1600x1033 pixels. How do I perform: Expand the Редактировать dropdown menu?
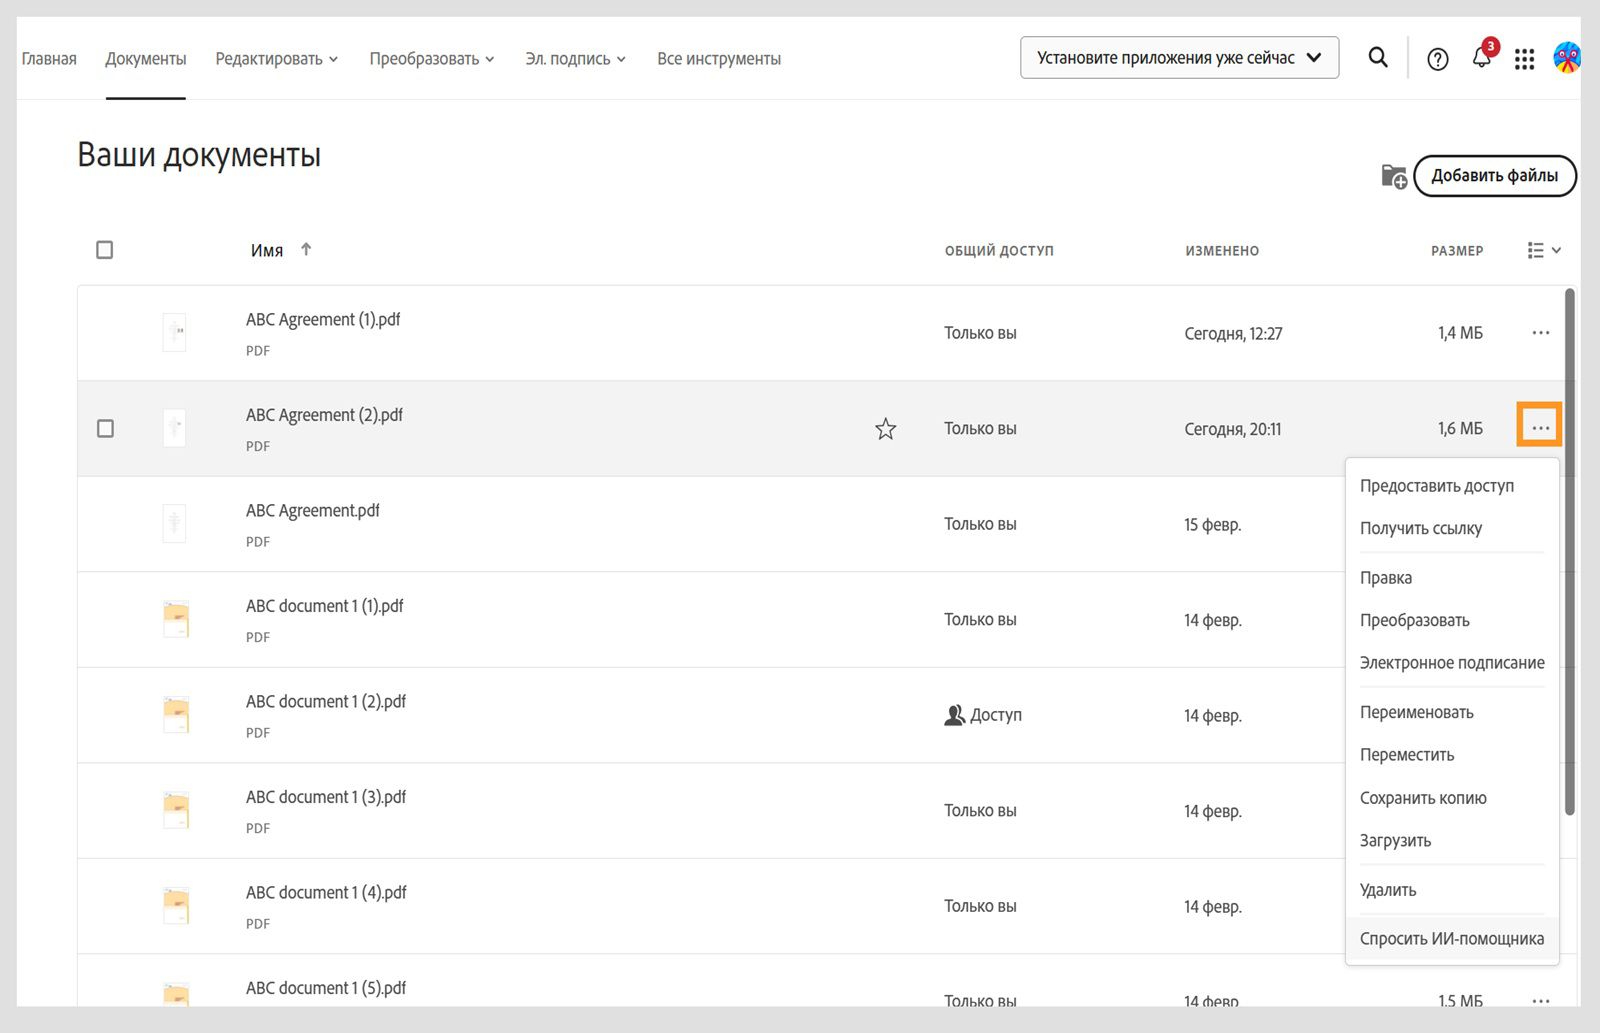pos(277,59)
